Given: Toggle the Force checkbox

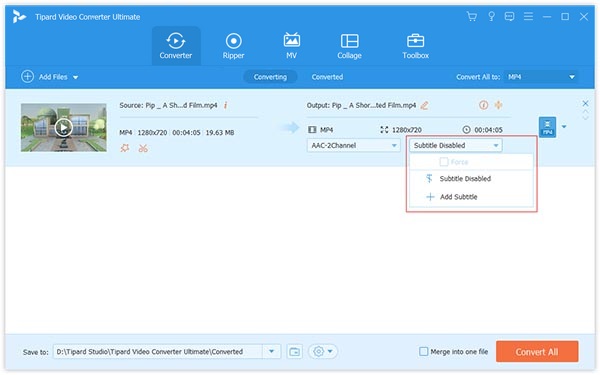Looking at the screenshot, I should tap(444, 162).
